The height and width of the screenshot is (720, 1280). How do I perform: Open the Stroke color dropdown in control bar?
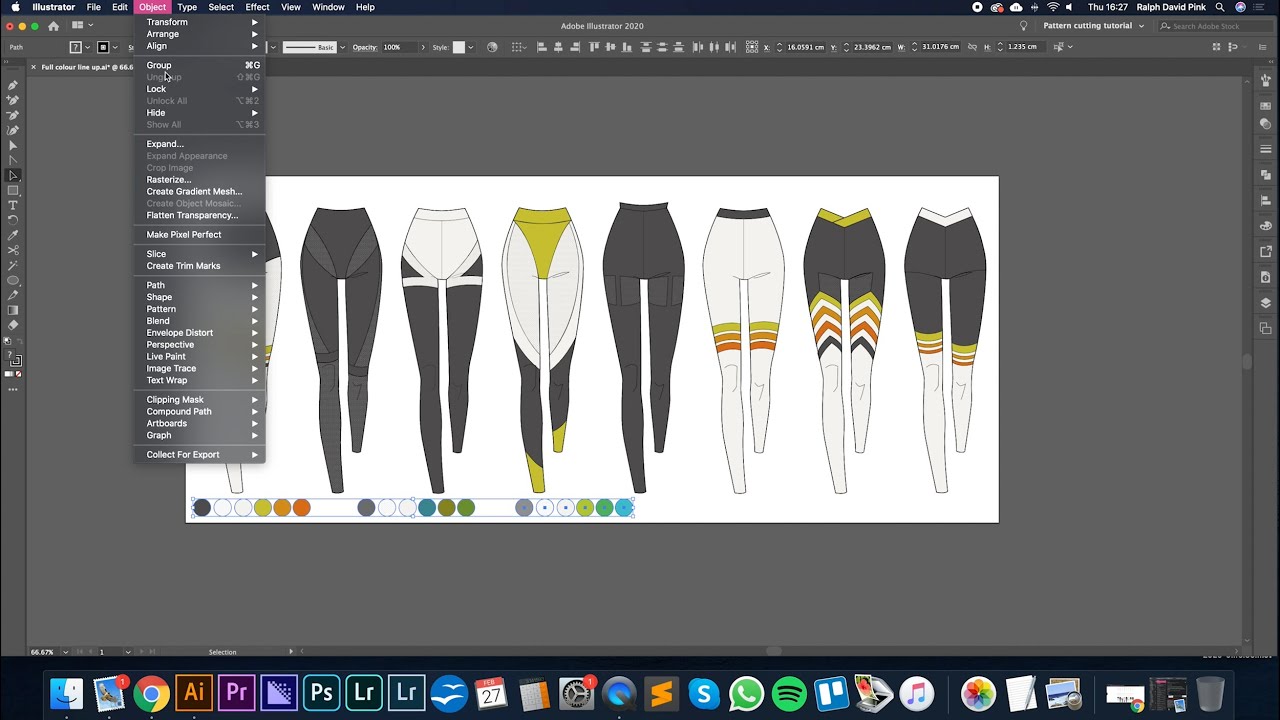tap(116, 47)
